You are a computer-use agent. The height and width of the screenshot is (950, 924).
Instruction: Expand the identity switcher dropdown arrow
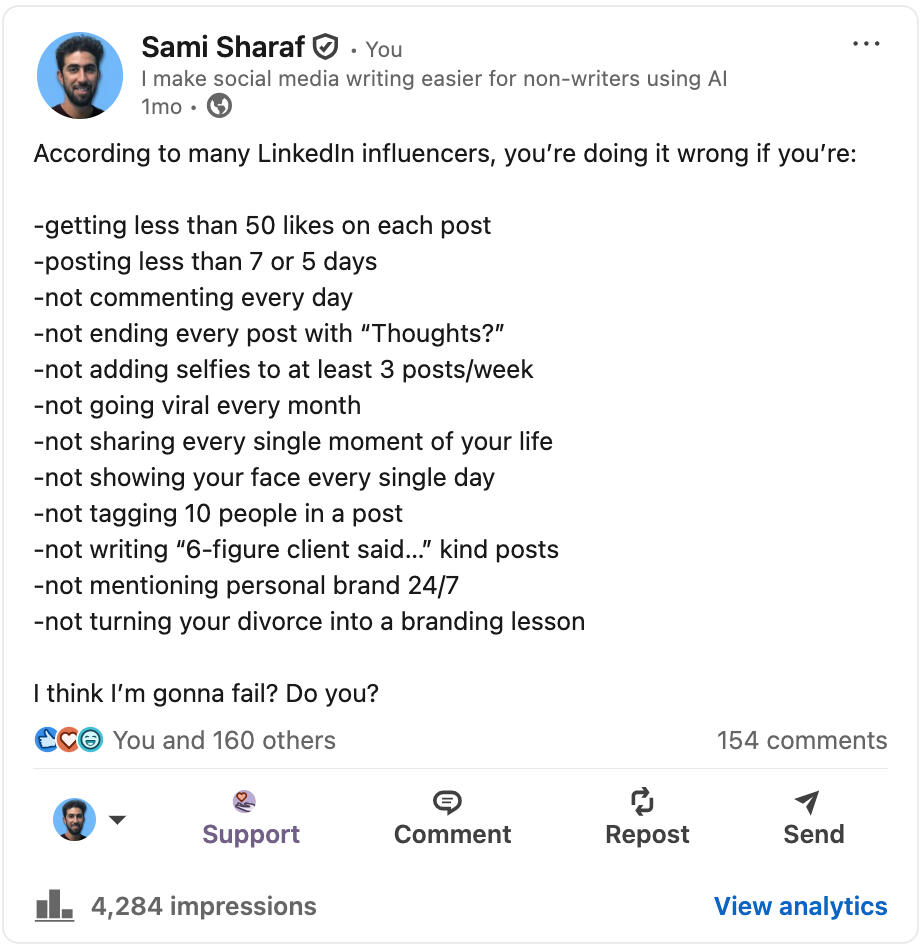(117, 820)
